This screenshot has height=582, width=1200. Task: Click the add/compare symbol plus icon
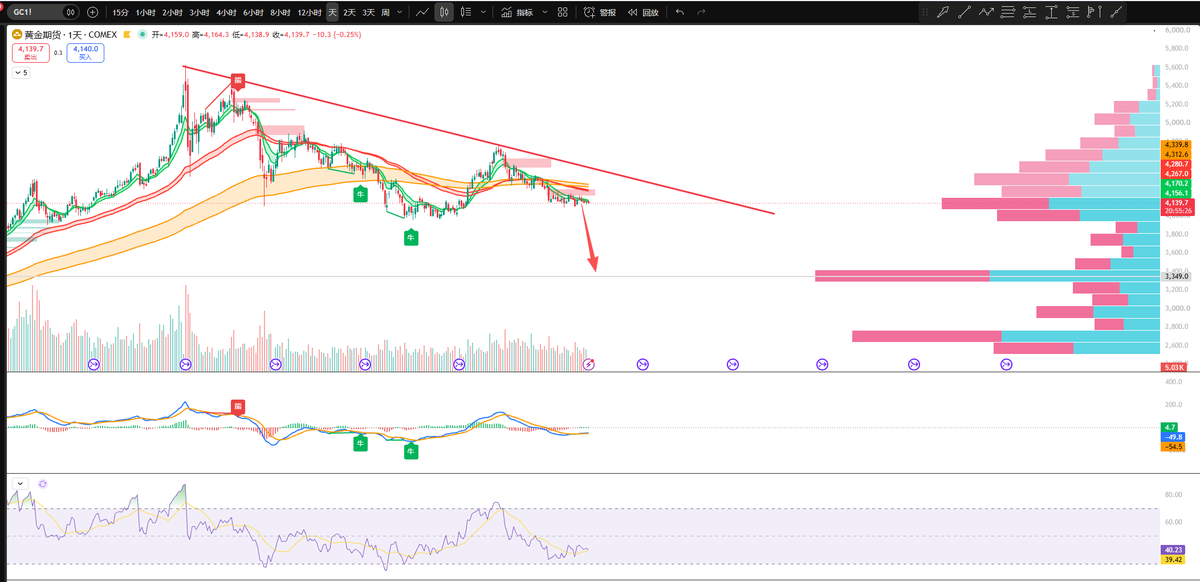tap(93, 12)
